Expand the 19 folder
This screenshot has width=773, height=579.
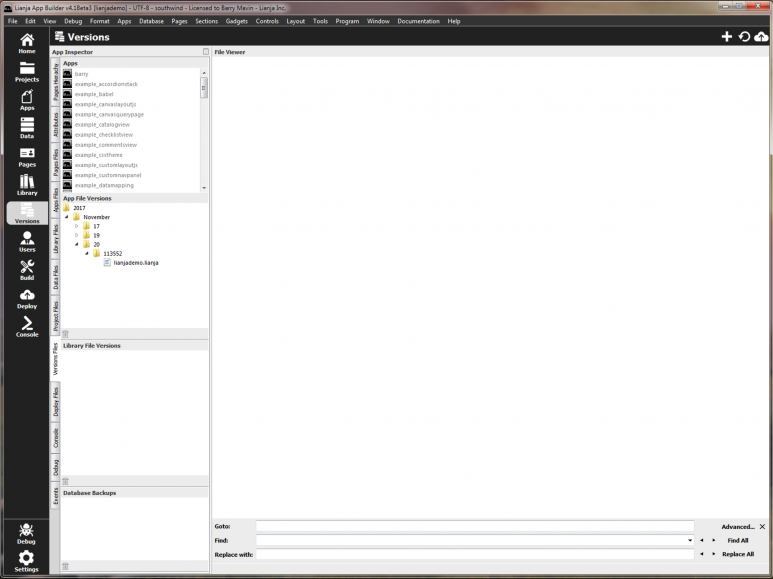pos(76,235)
